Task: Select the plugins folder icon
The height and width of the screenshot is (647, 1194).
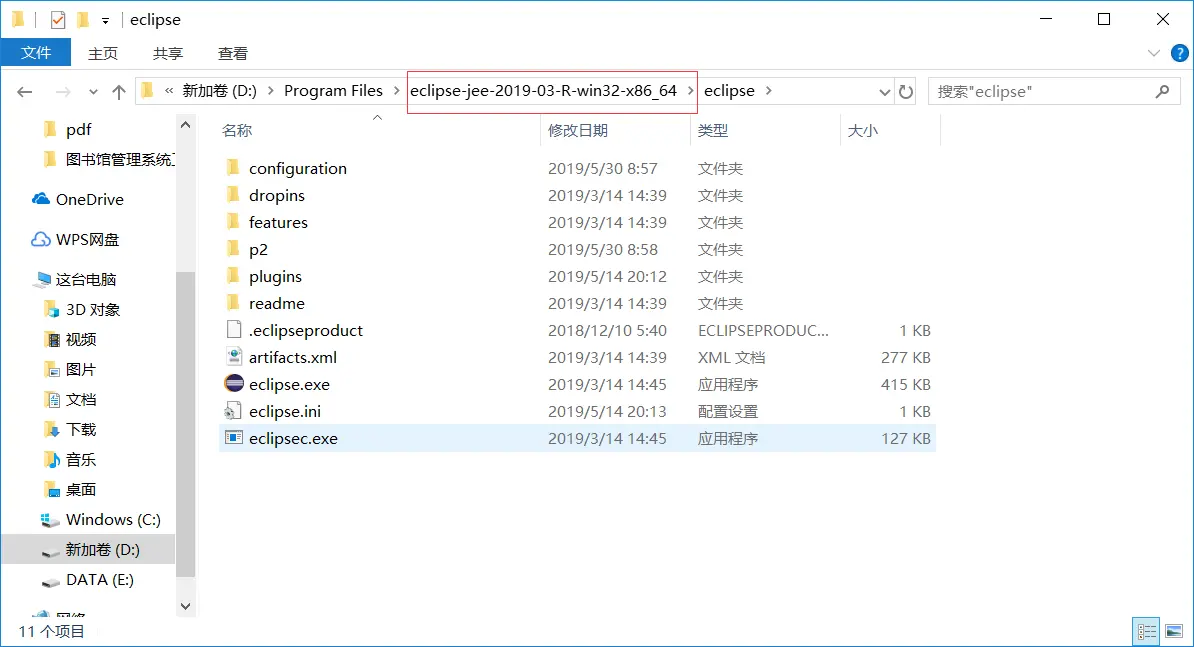Action: pyautogui.click(x=234, y=276)
